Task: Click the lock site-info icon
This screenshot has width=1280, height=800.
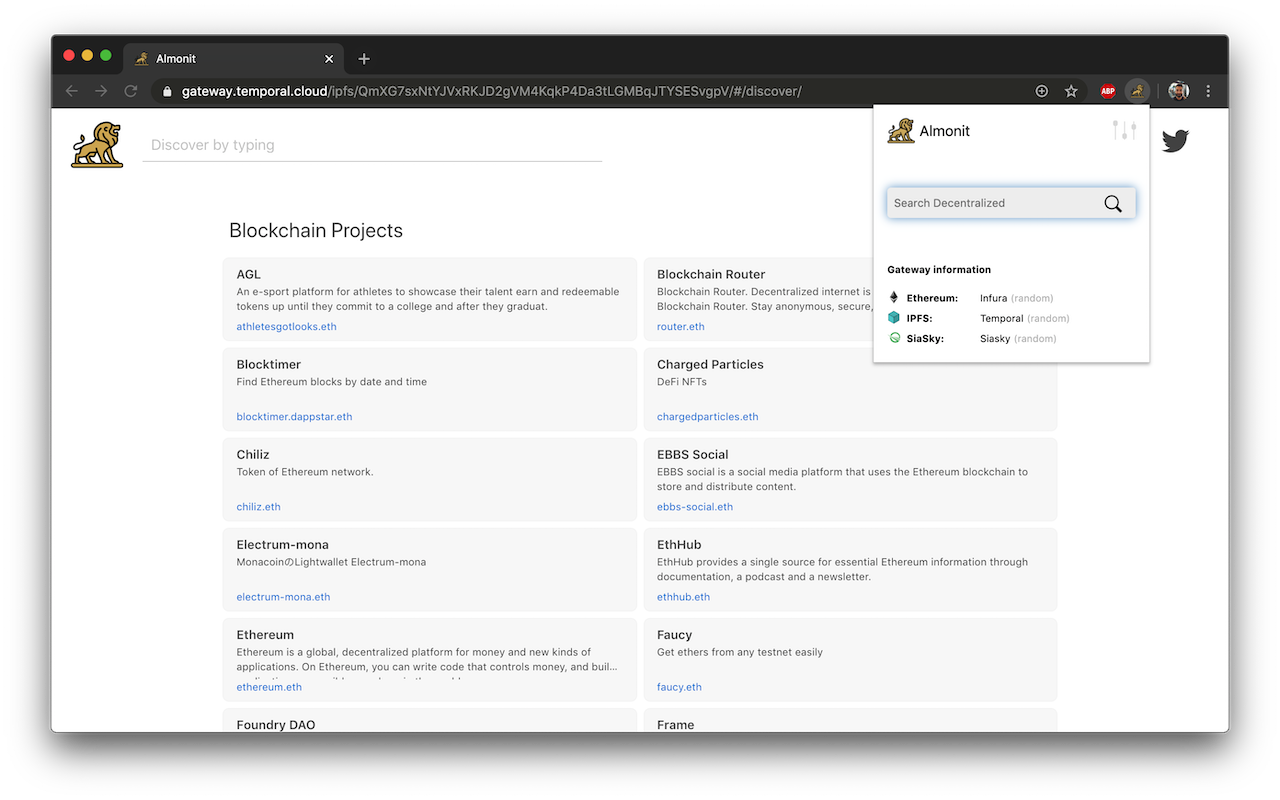Action: coord(167,91)
